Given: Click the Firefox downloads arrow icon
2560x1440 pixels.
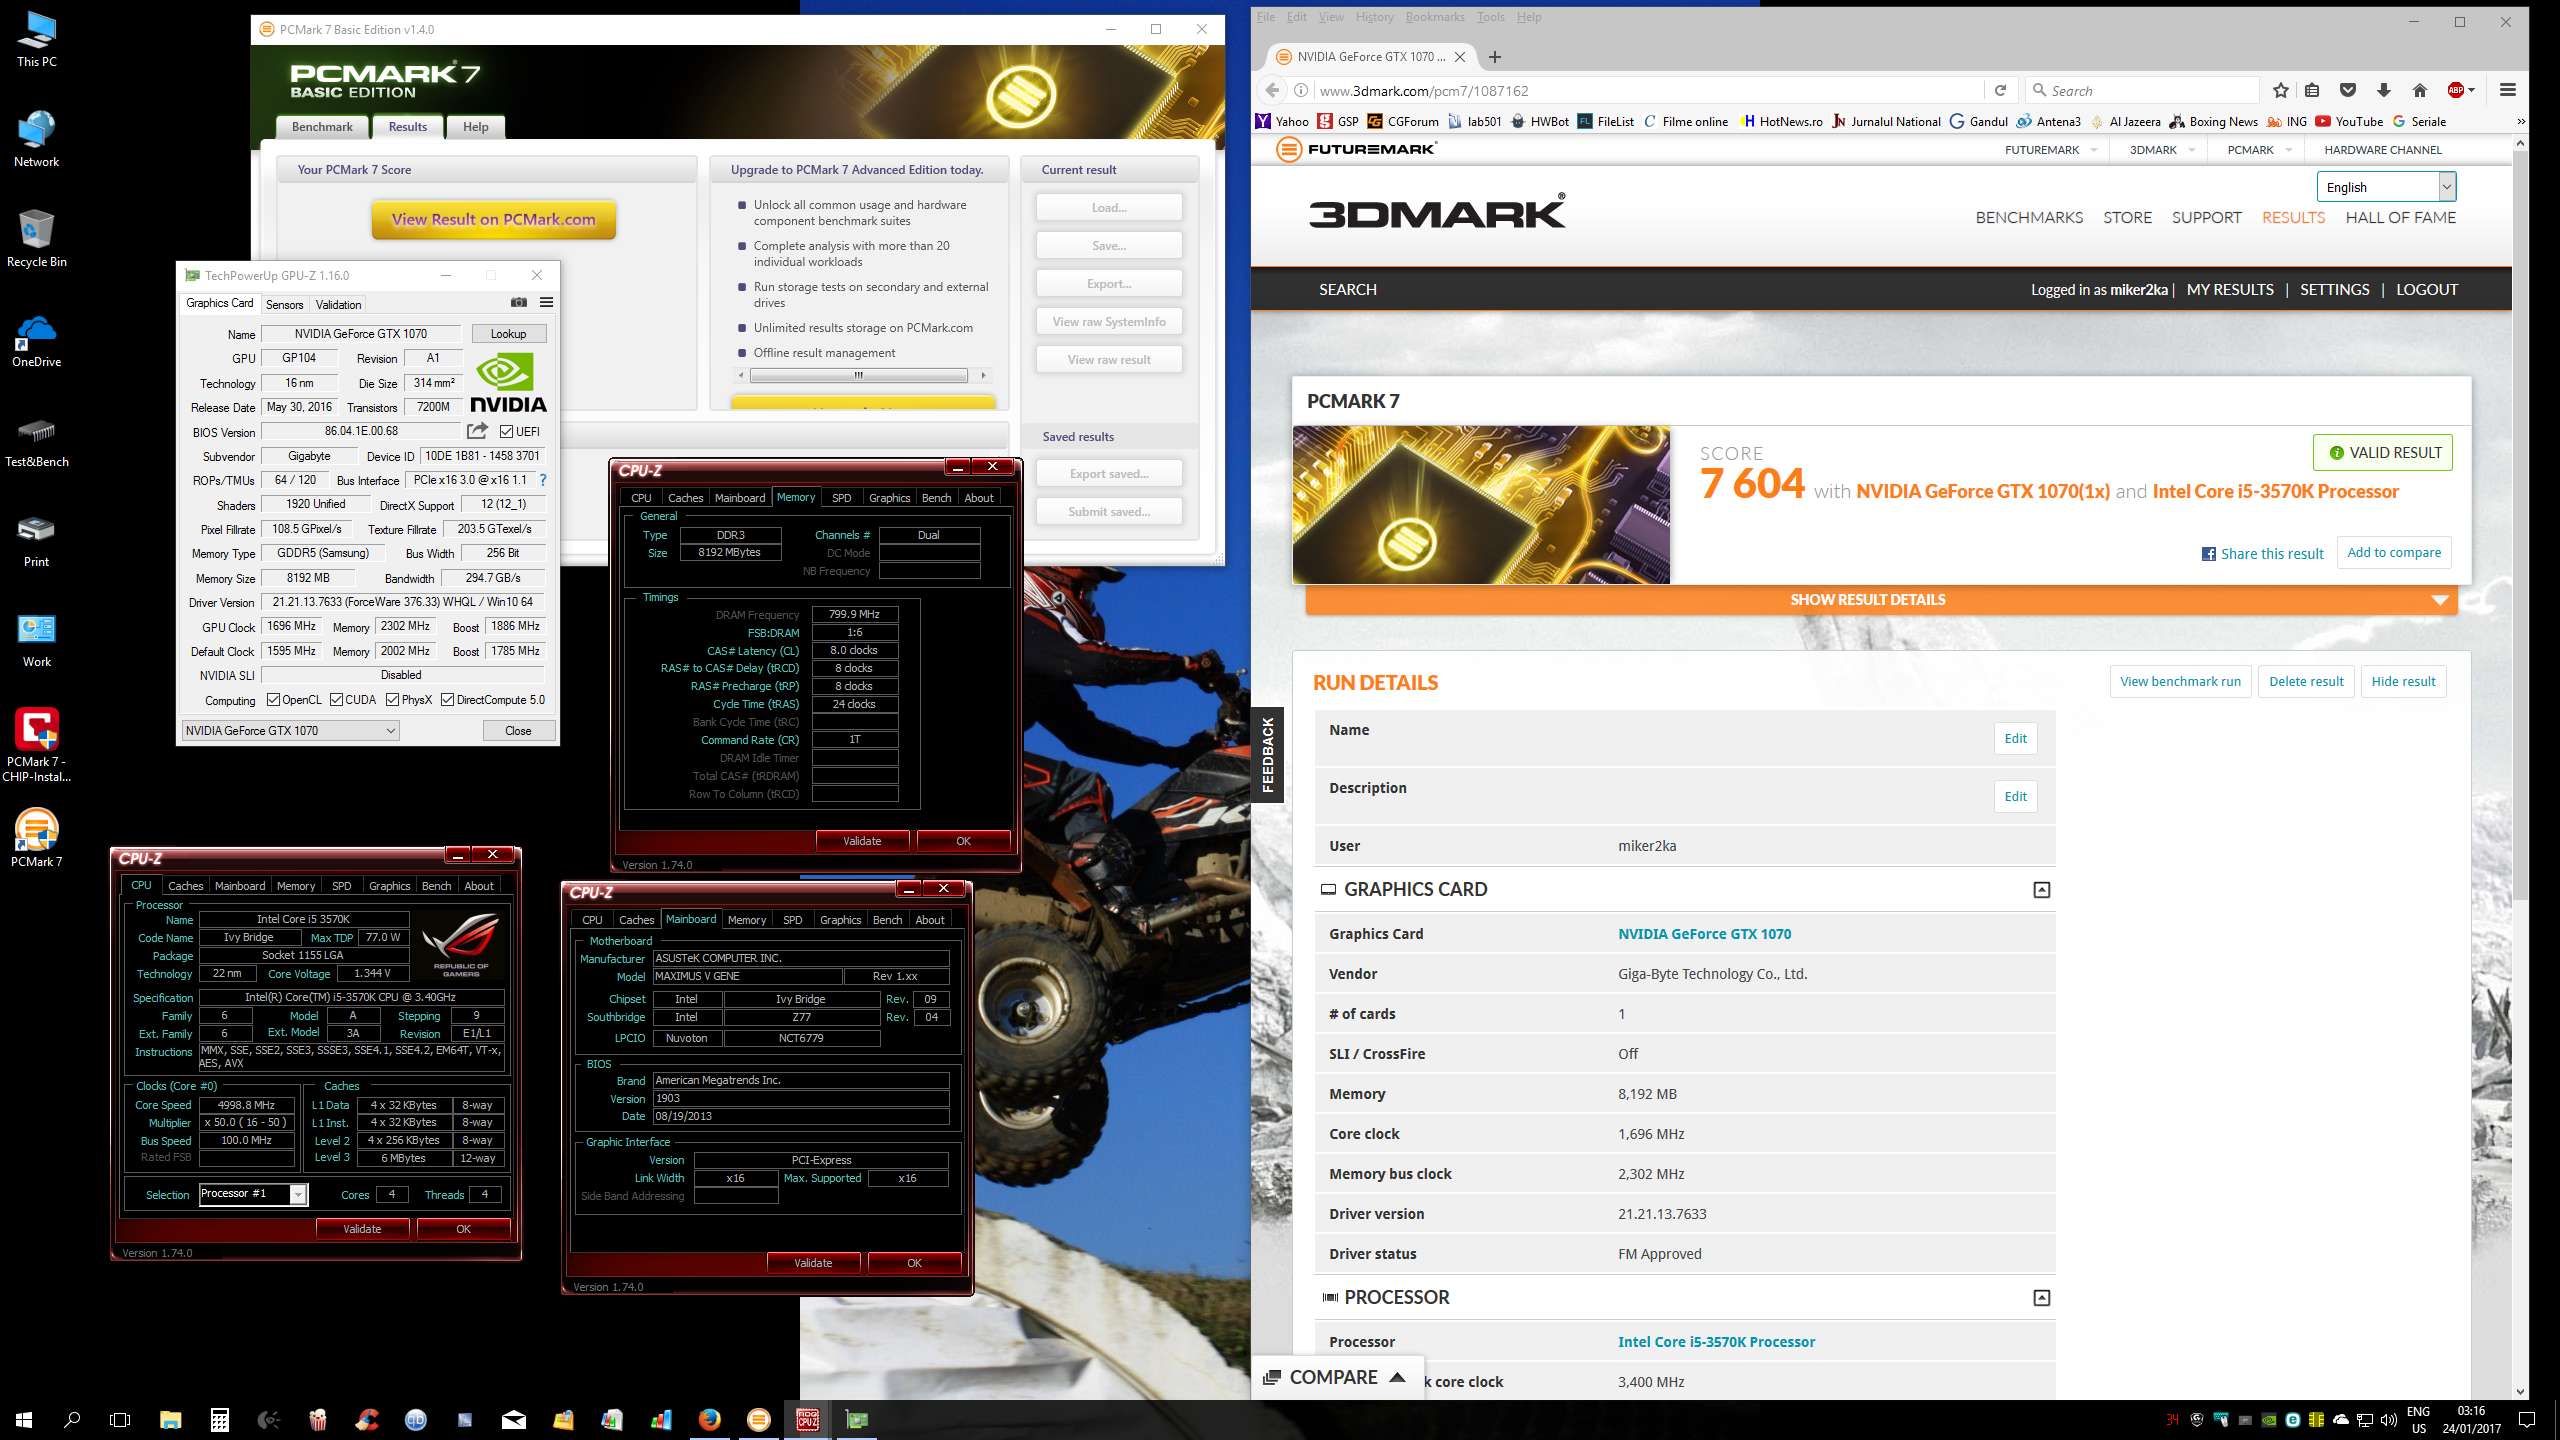Looking at the screenshot, I should 2384,90.
